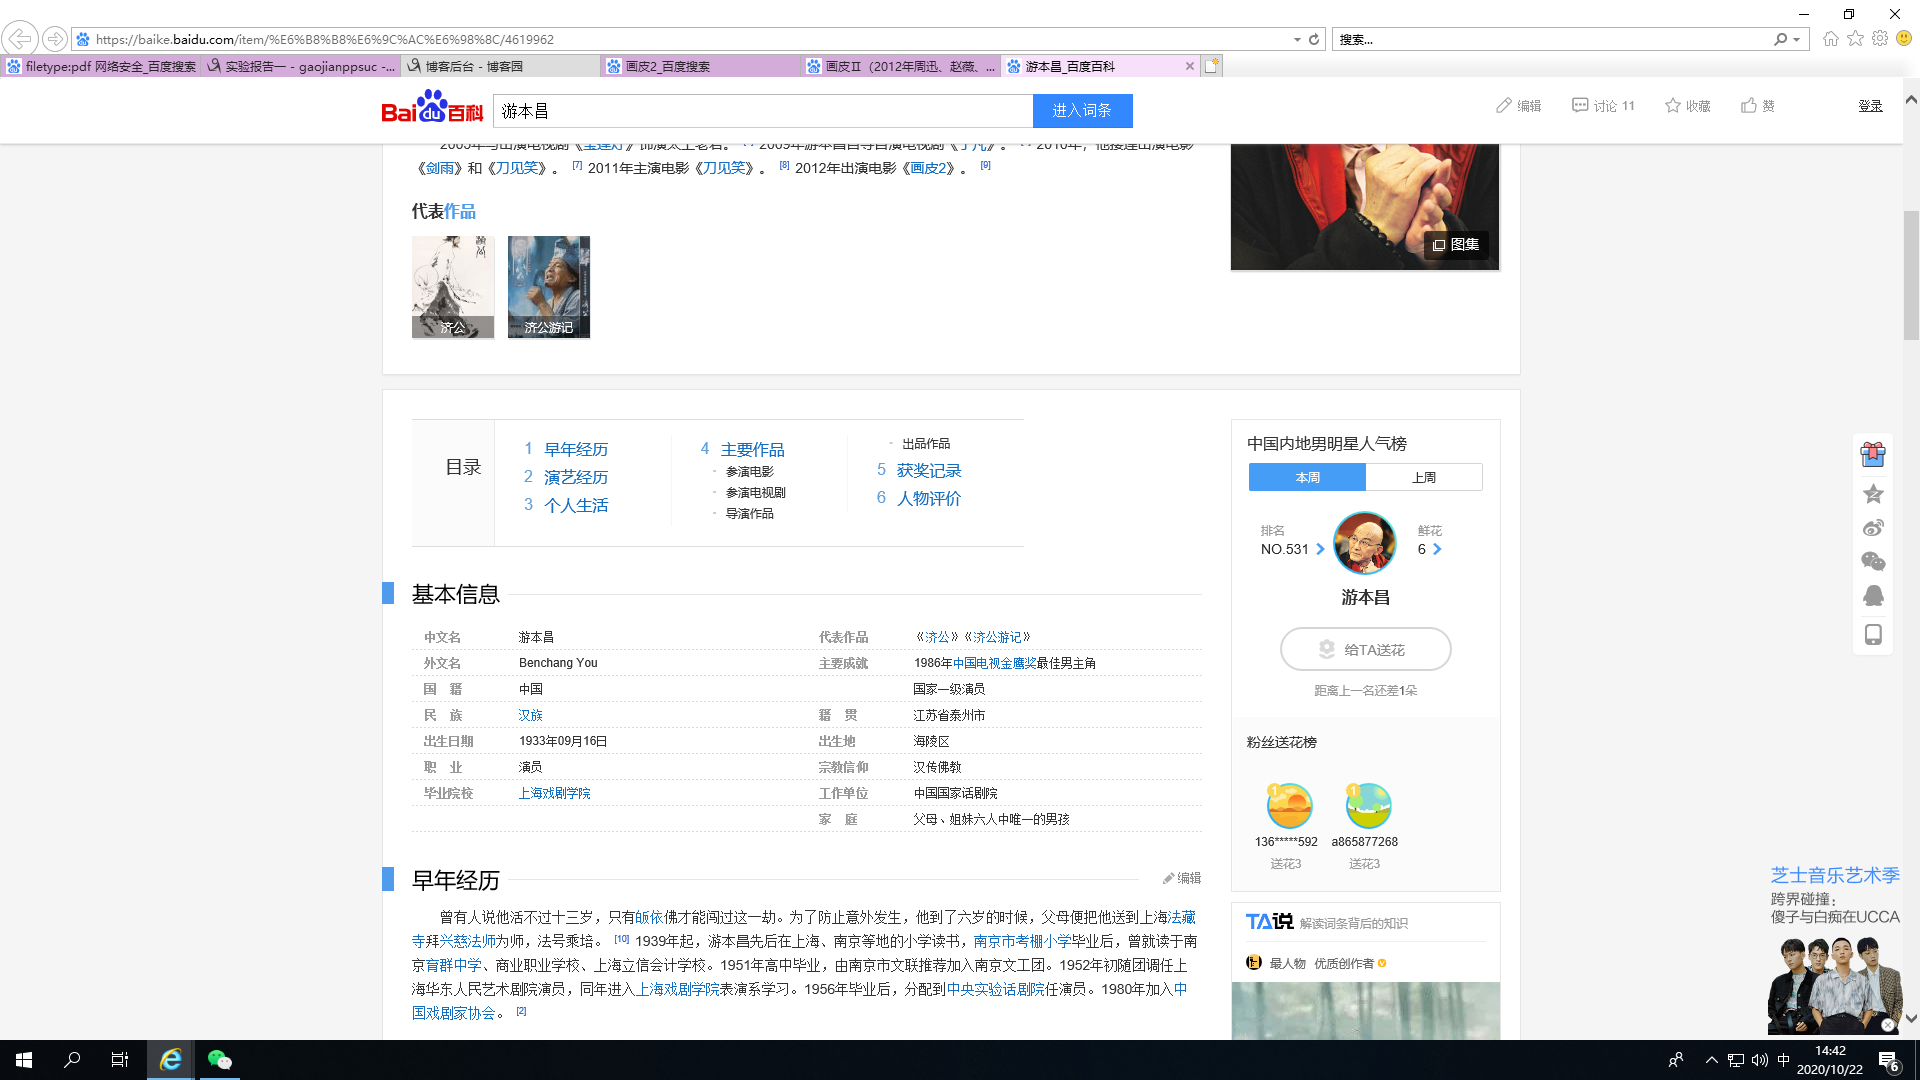Viewport: 1920px width, 1080px height.
Task: Share via the WeChat icon in sidebar
Action: click(1873, 562)
